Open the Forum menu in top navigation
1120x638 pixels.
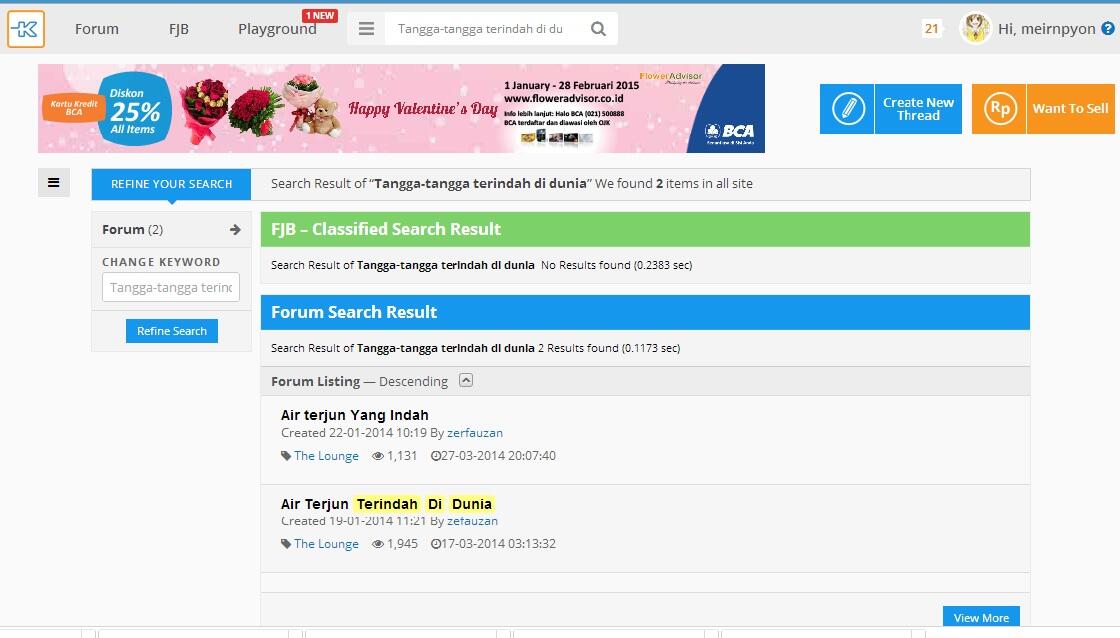pyautogui.click(x=97, y=29)
